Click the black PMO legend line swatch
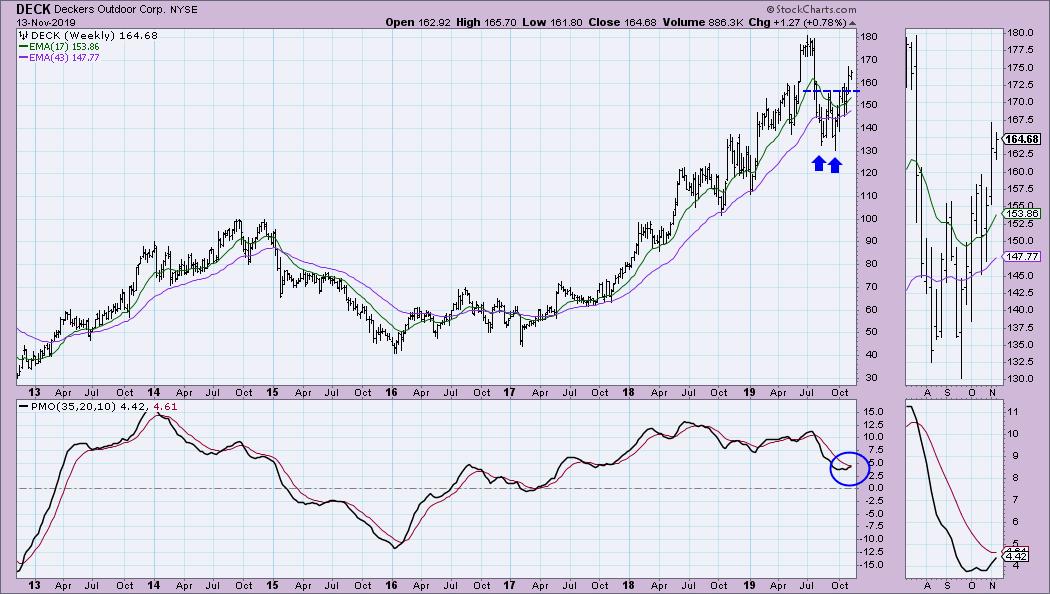Viewport: 1050px width, 594px height. coord(23,406)
